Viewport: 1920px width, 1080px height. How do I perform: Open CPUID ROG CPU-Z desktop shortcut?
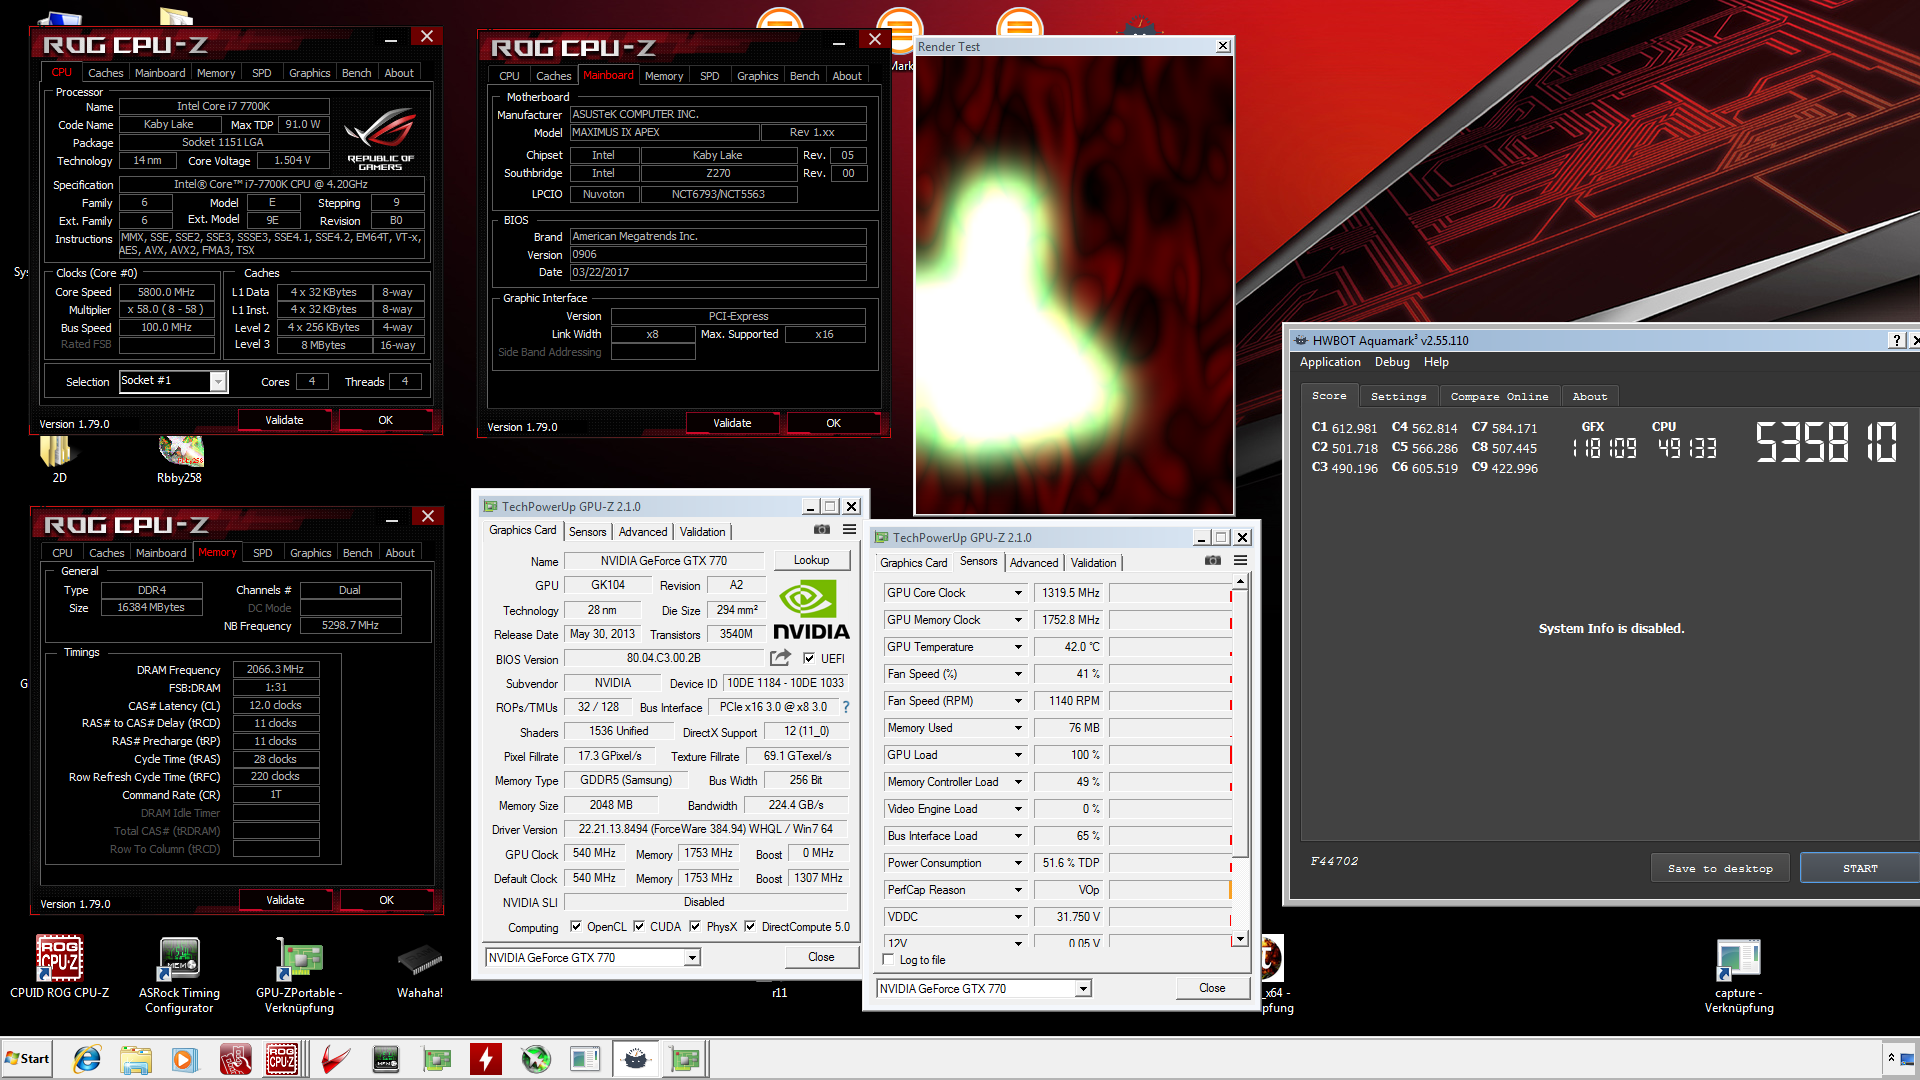click(x=59, y=966)
